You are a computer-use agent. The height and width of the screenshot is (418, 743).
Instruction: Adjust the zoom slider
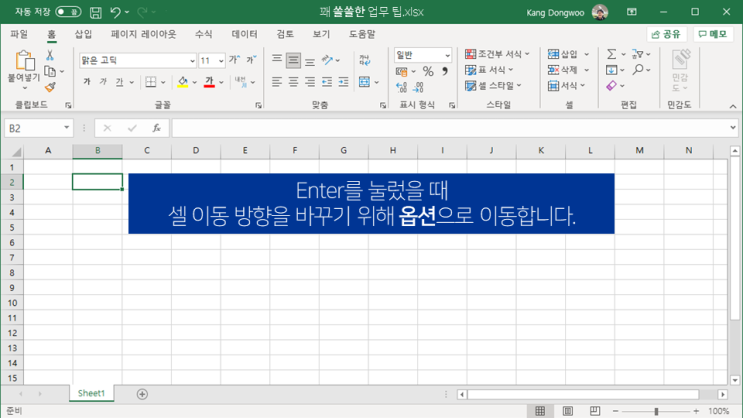point(656,411)
